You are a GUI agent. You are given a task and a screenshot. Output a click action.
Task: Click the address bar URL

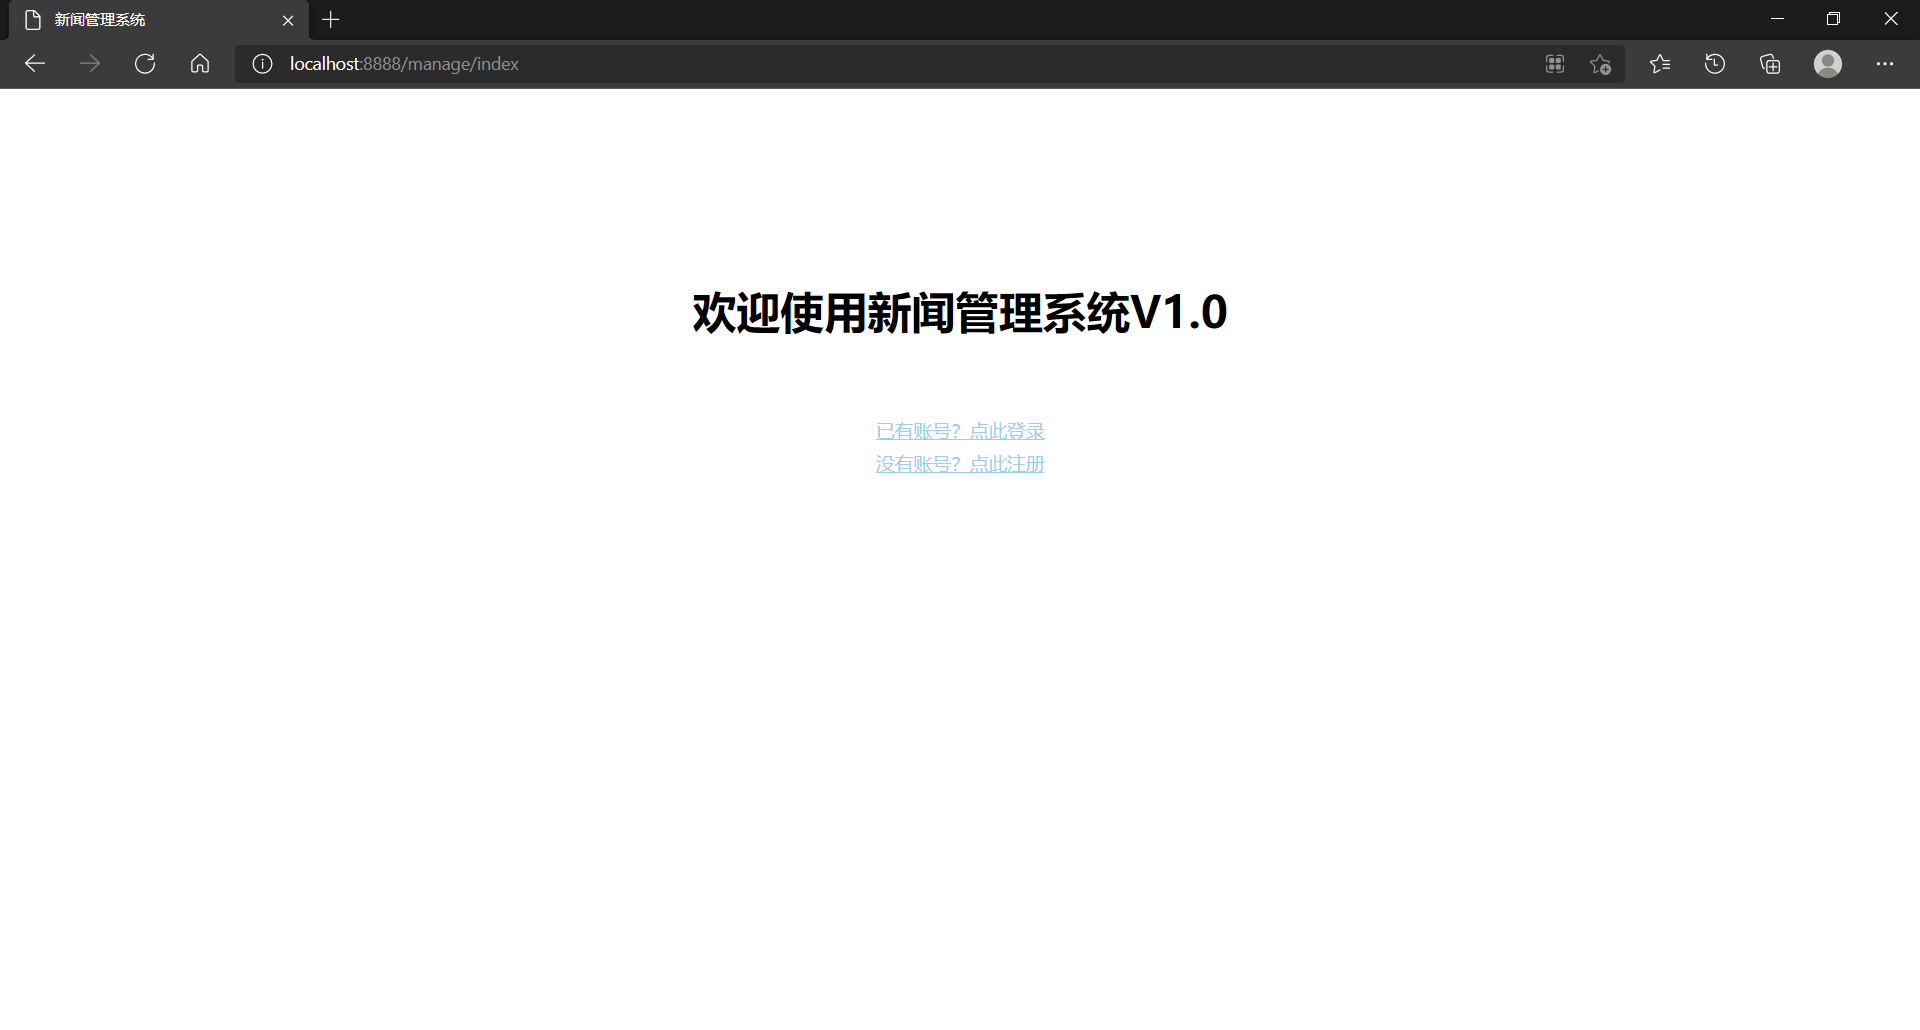coord(403,63)
